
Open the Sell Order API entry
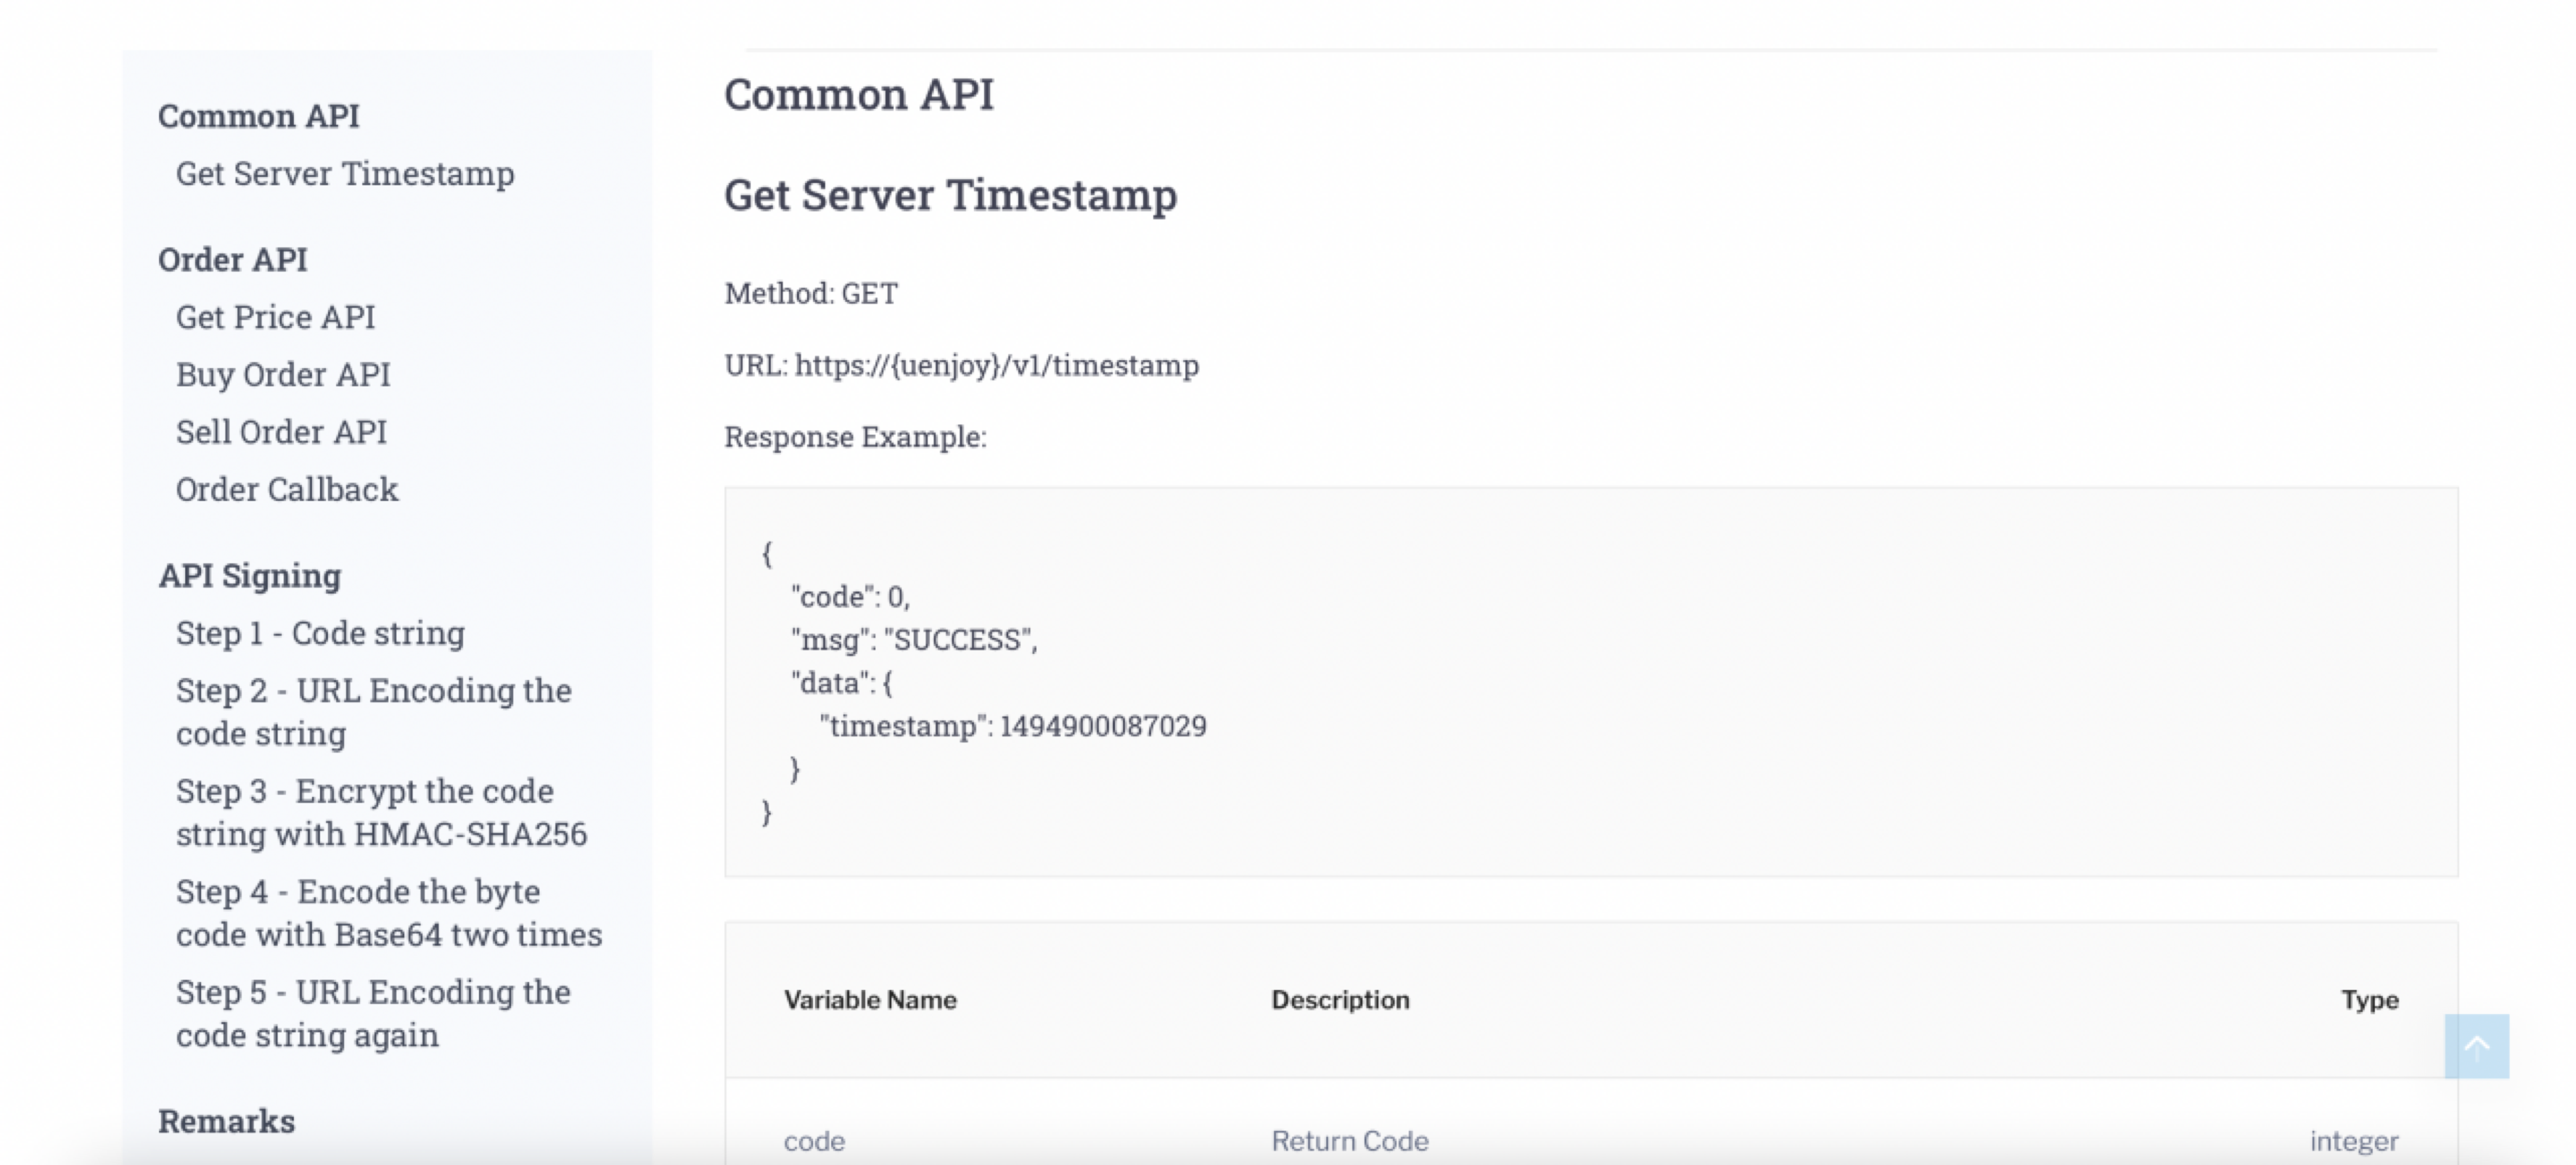click(x=281, y=432)
